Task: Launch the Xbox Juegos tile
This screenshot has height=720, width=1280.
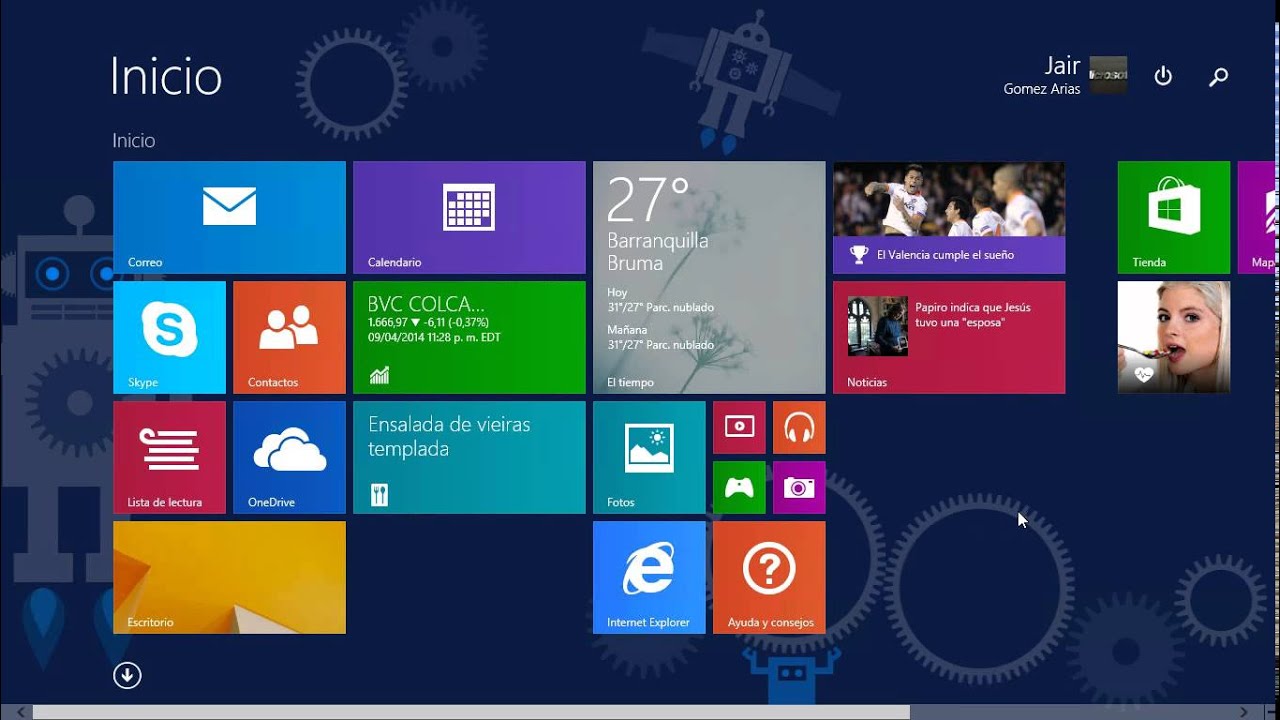Action: tap(739, 487)
